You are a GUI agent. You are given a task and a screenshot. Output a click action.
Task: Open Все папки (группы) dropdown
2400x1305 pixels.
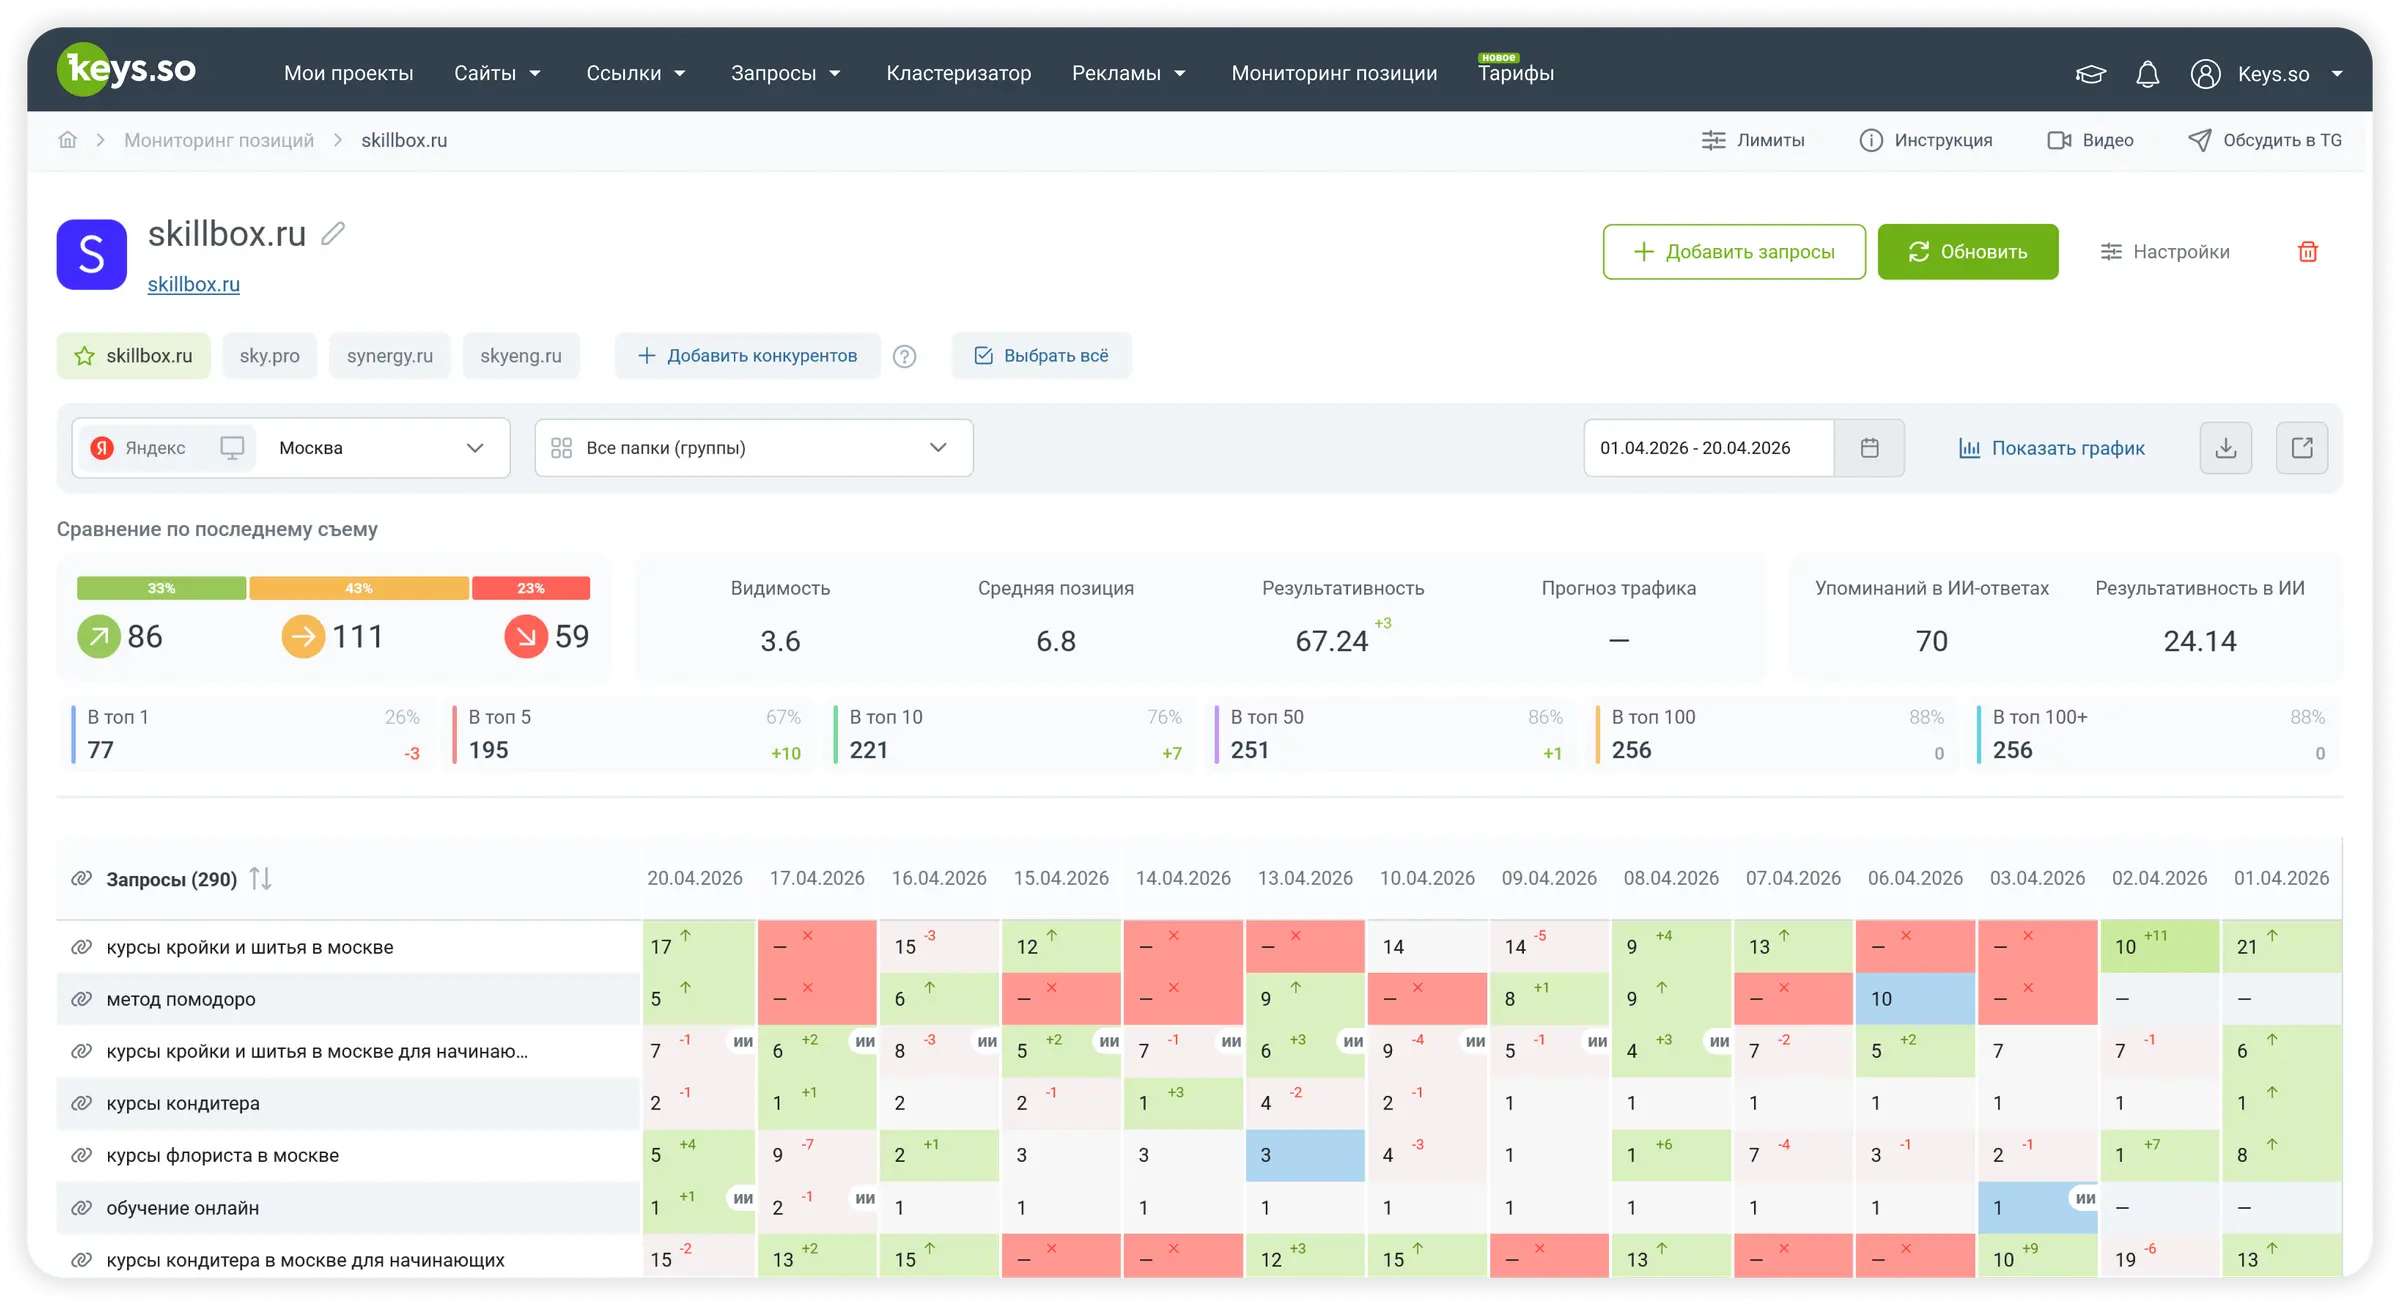754,448
